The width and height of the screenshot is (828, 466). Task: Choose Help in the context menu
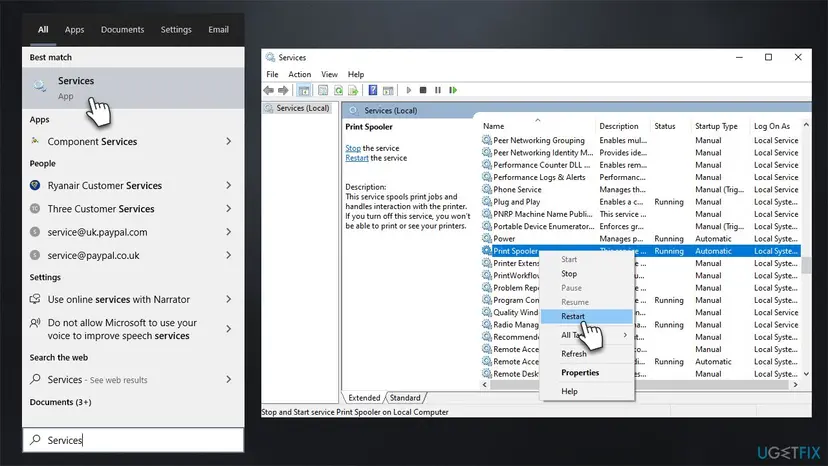tap(587, 392)
